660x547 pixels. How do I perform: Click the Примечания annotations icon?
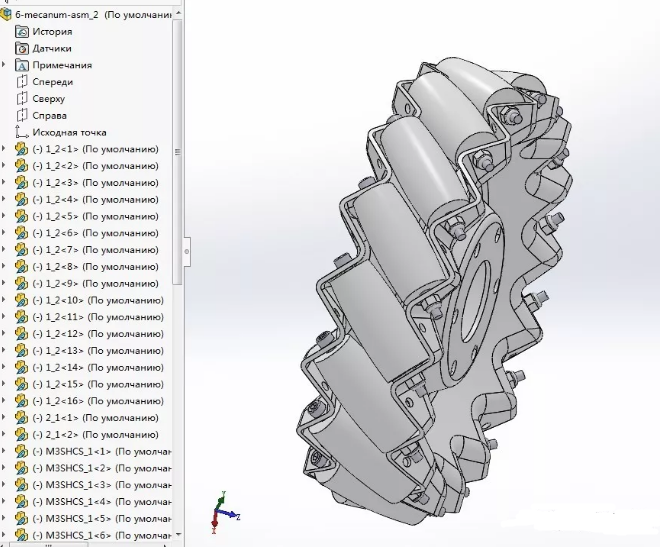(x=21, y=65)
